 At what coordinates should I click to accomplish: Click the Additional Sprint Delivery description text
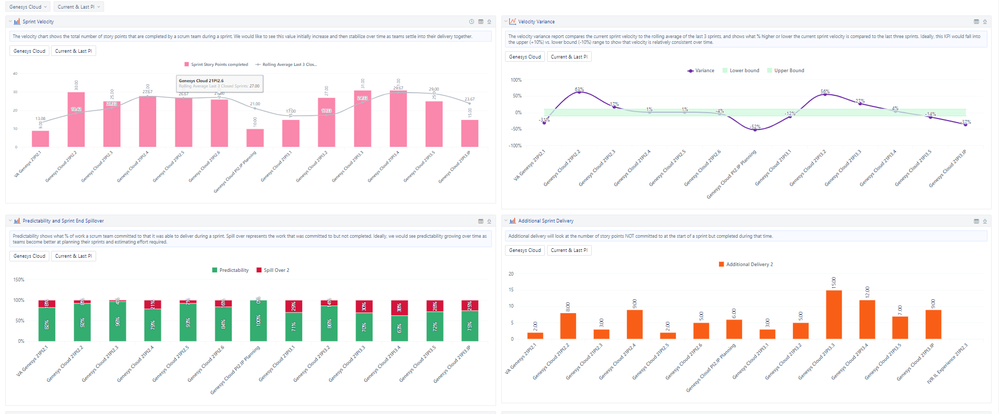coord(640,235)
